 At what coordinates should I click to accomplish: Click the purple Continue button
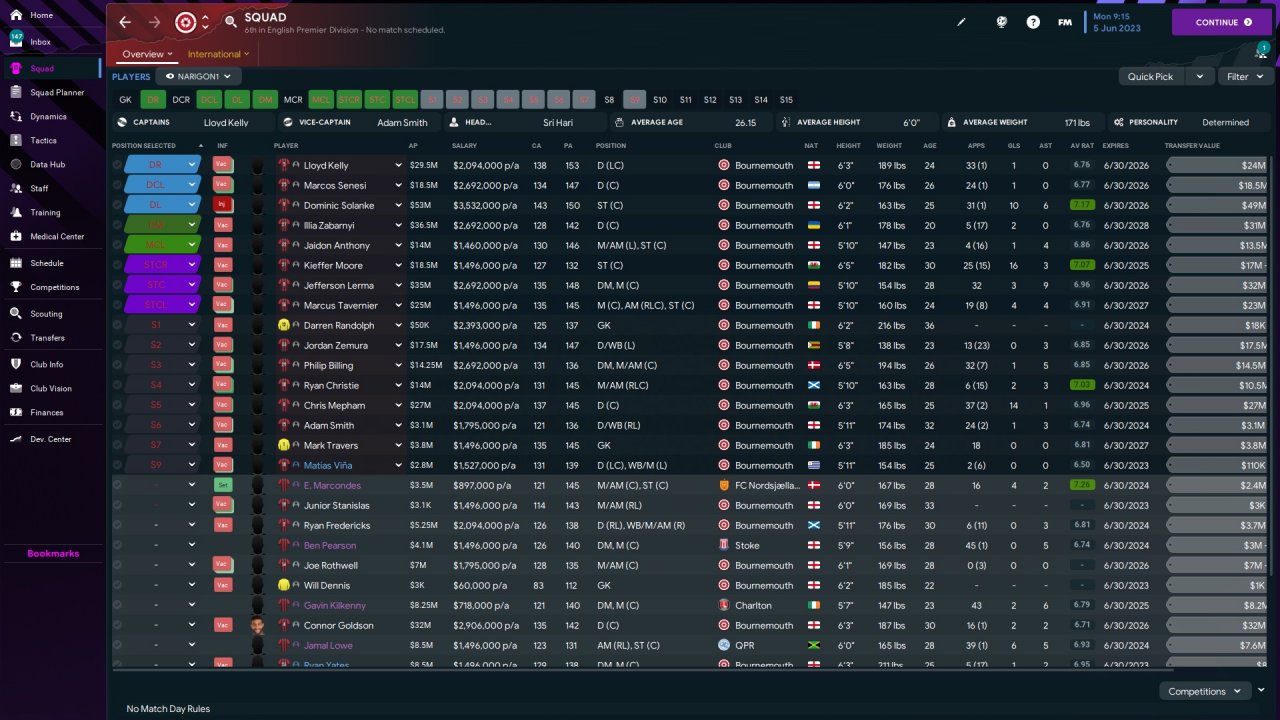pyautogui.click(x=1221, y=22)
